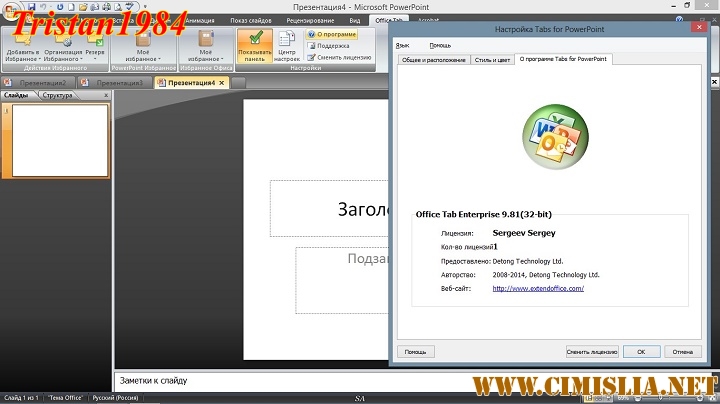Open Центр настроек in the ribbon
The height and width of the screenshot is (404, 720).
[x=287, y=47]
